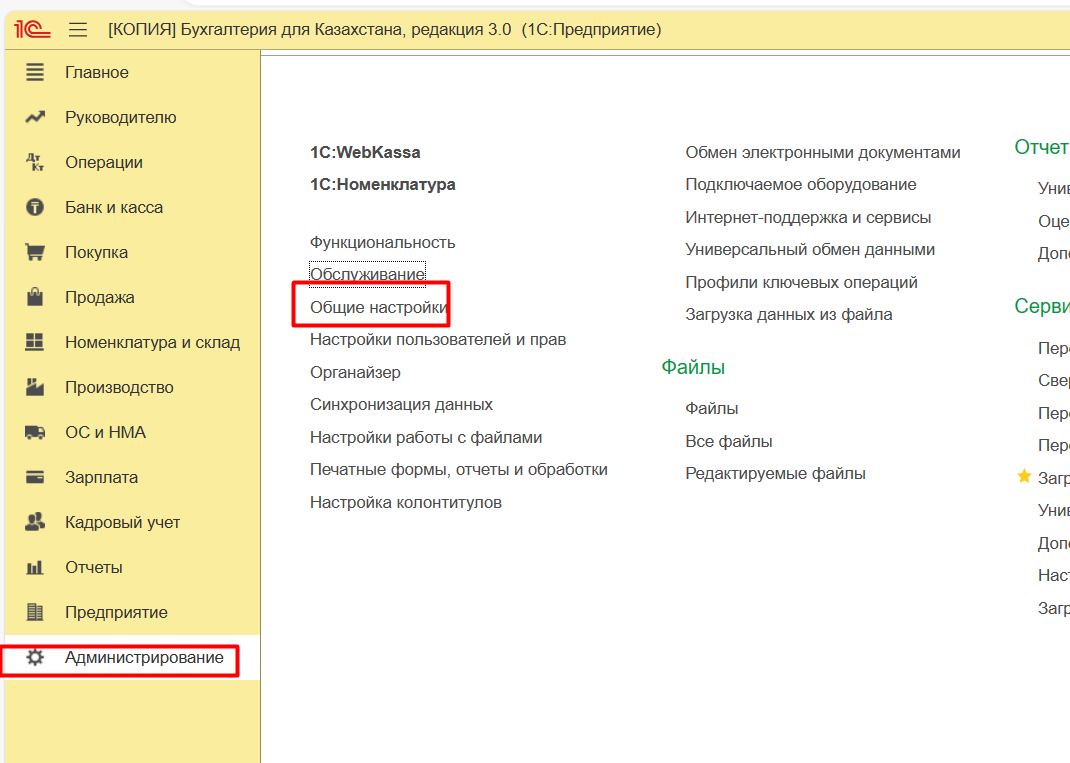Click the ОС и НМА truck icon
This screenshot has width=1070, height=763.
[35, 432]
